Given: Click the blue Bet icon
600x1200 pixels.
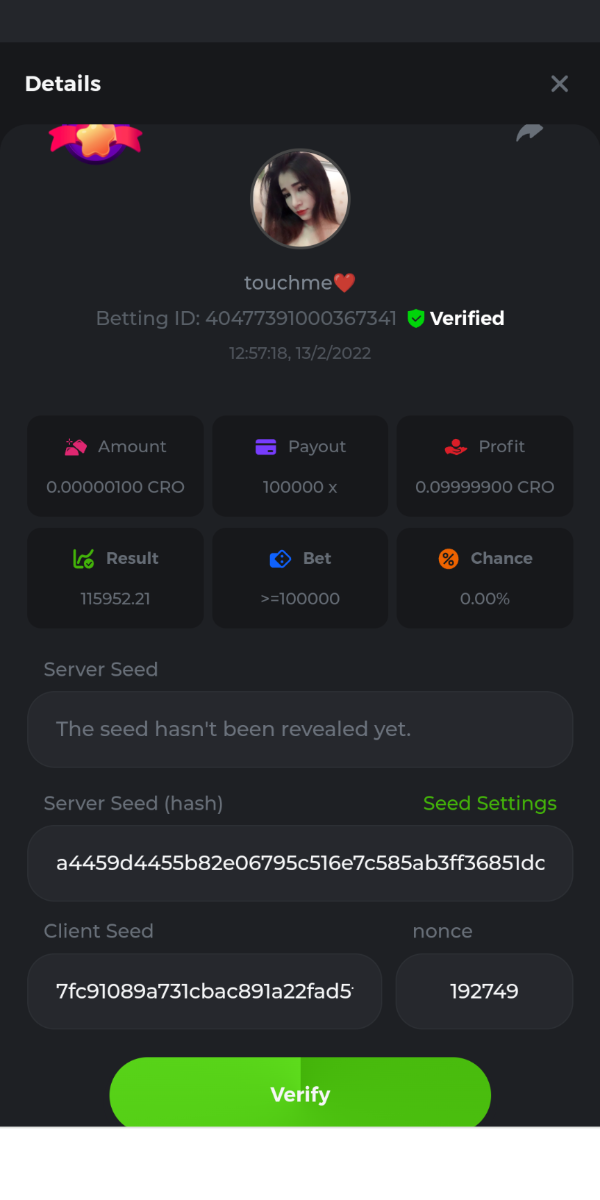Looking at the screenshot, I should pyautogui.click(x=280, y=558).
